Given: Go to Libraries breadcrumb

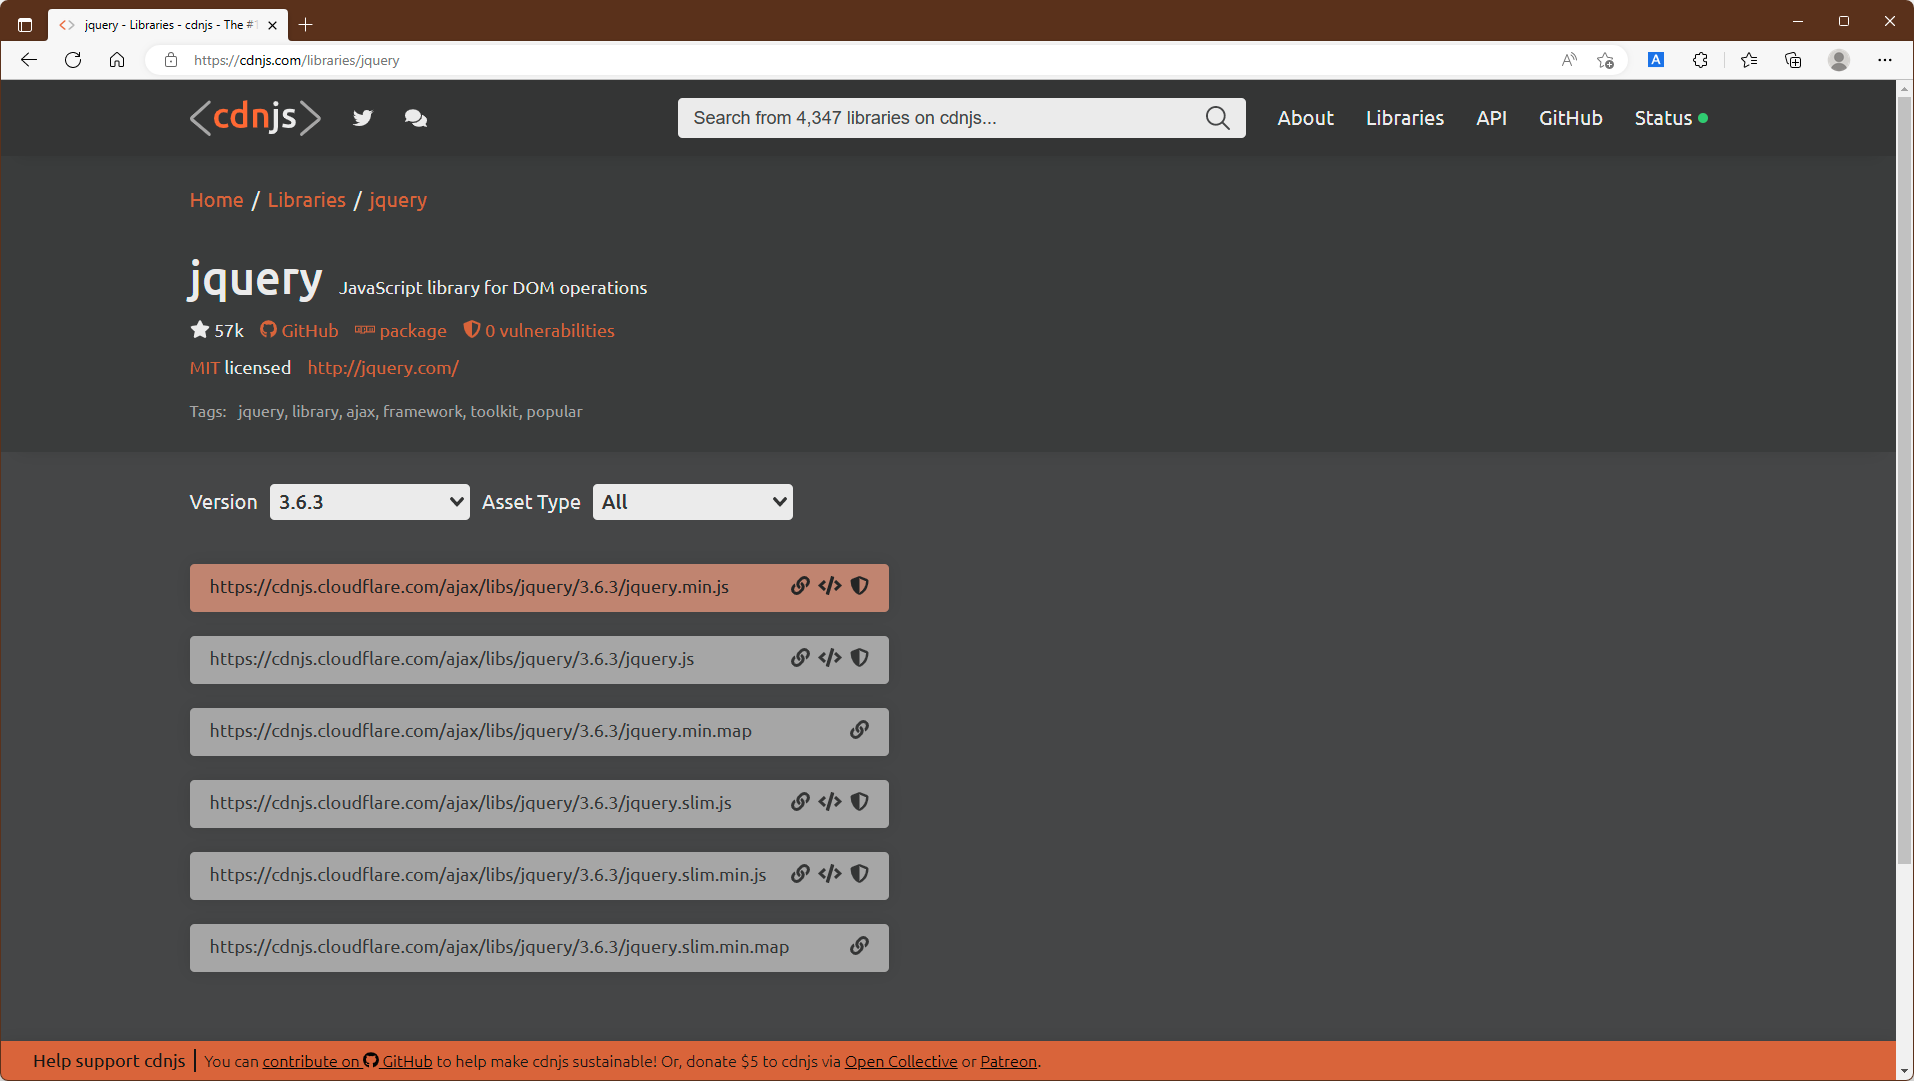Looking at the screenshot, I should click(306, 200).
